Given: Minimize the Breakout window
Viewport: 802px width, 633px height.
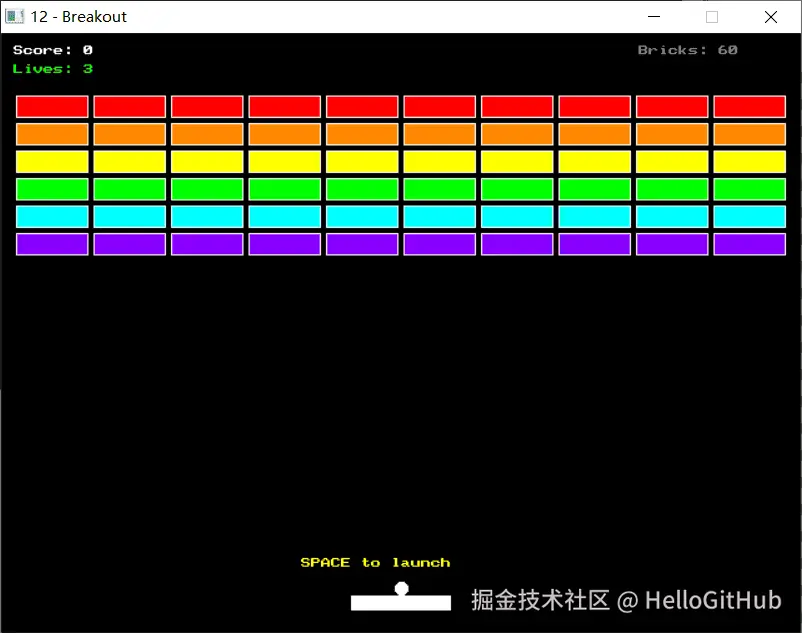Looking at the screenshot, I should (x=654, y=17).
